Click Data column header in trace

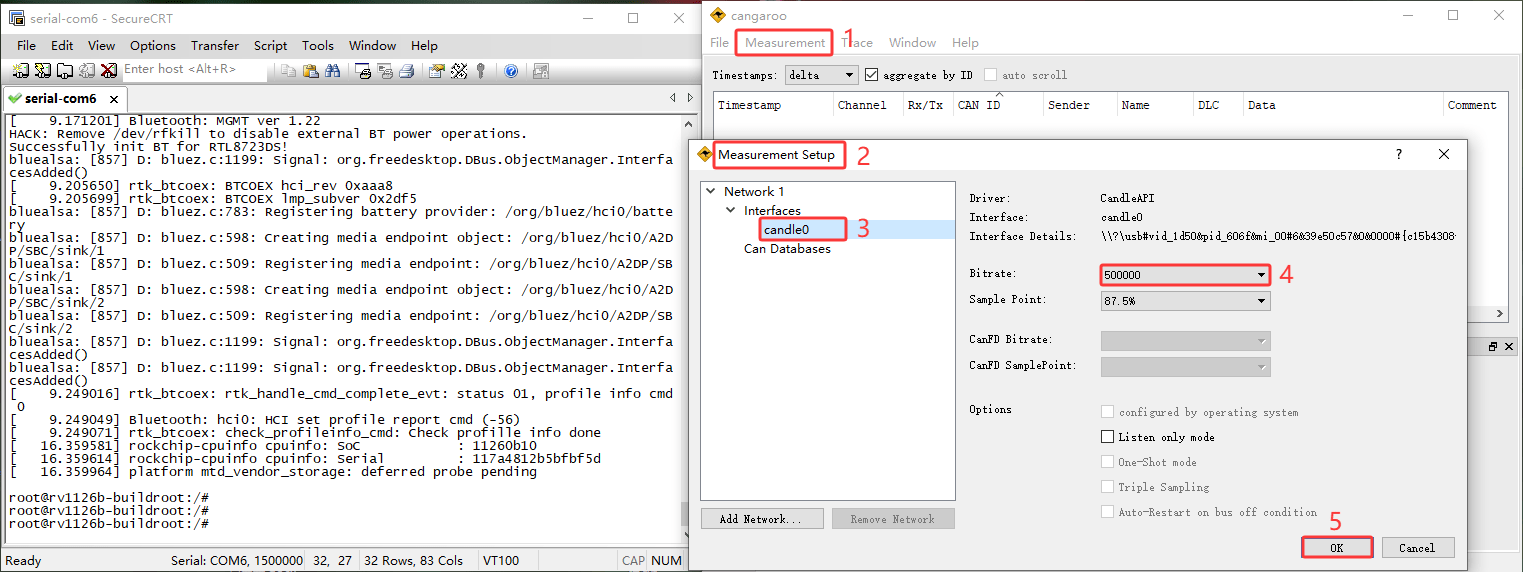click(x=1342, y=105)
